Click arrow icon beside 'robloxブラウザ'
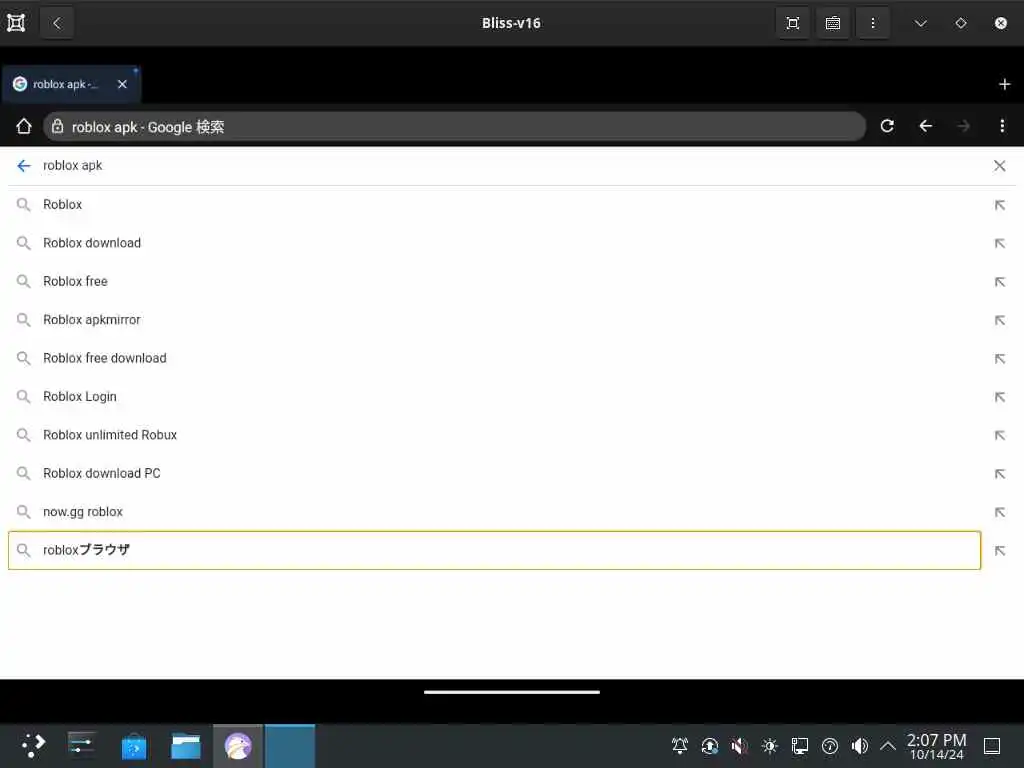Image resolution: width=1024 pixels, height=768 pixels. 999,551
